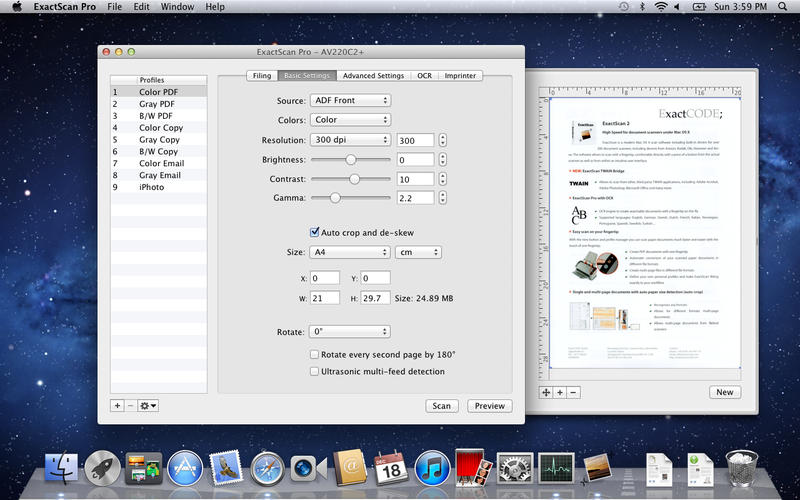The height and width of the screenshot is (500, 800).
Task: Click the Brightness slider
Action: point(351,159)
